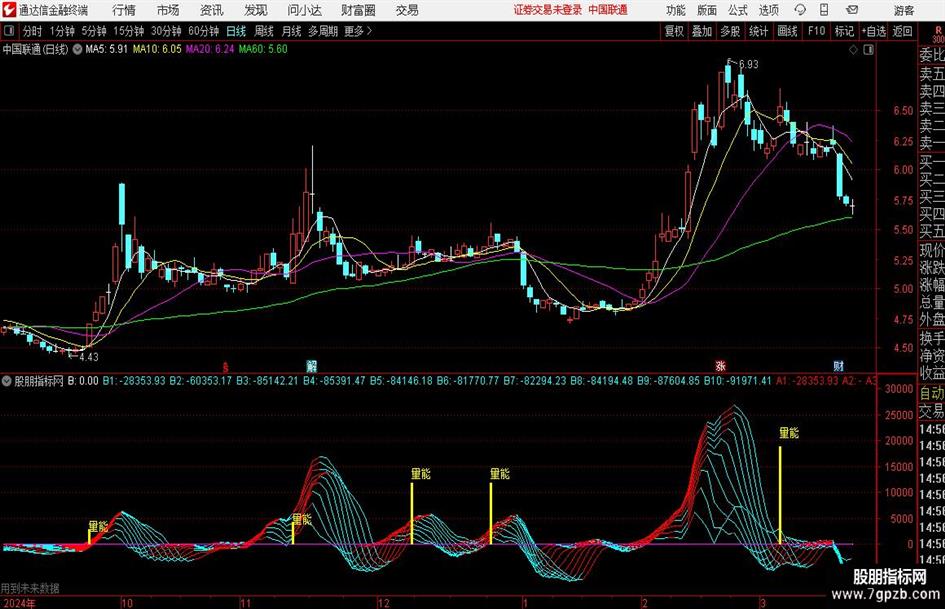Open the 资讯 menu
945x609 pixels.
point(212,10)
